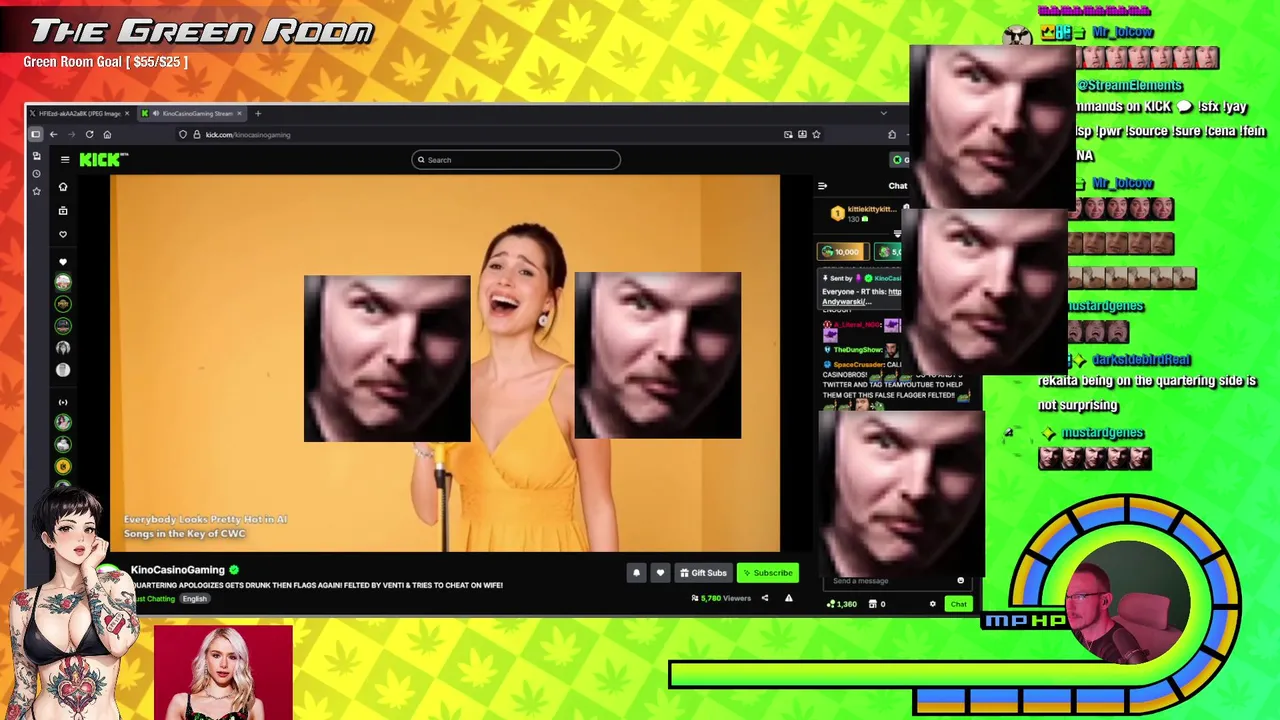Open kittiekittykitt leaderboard entry
The height and width of the screenshot is (720, 1280).
pos(866,213)
